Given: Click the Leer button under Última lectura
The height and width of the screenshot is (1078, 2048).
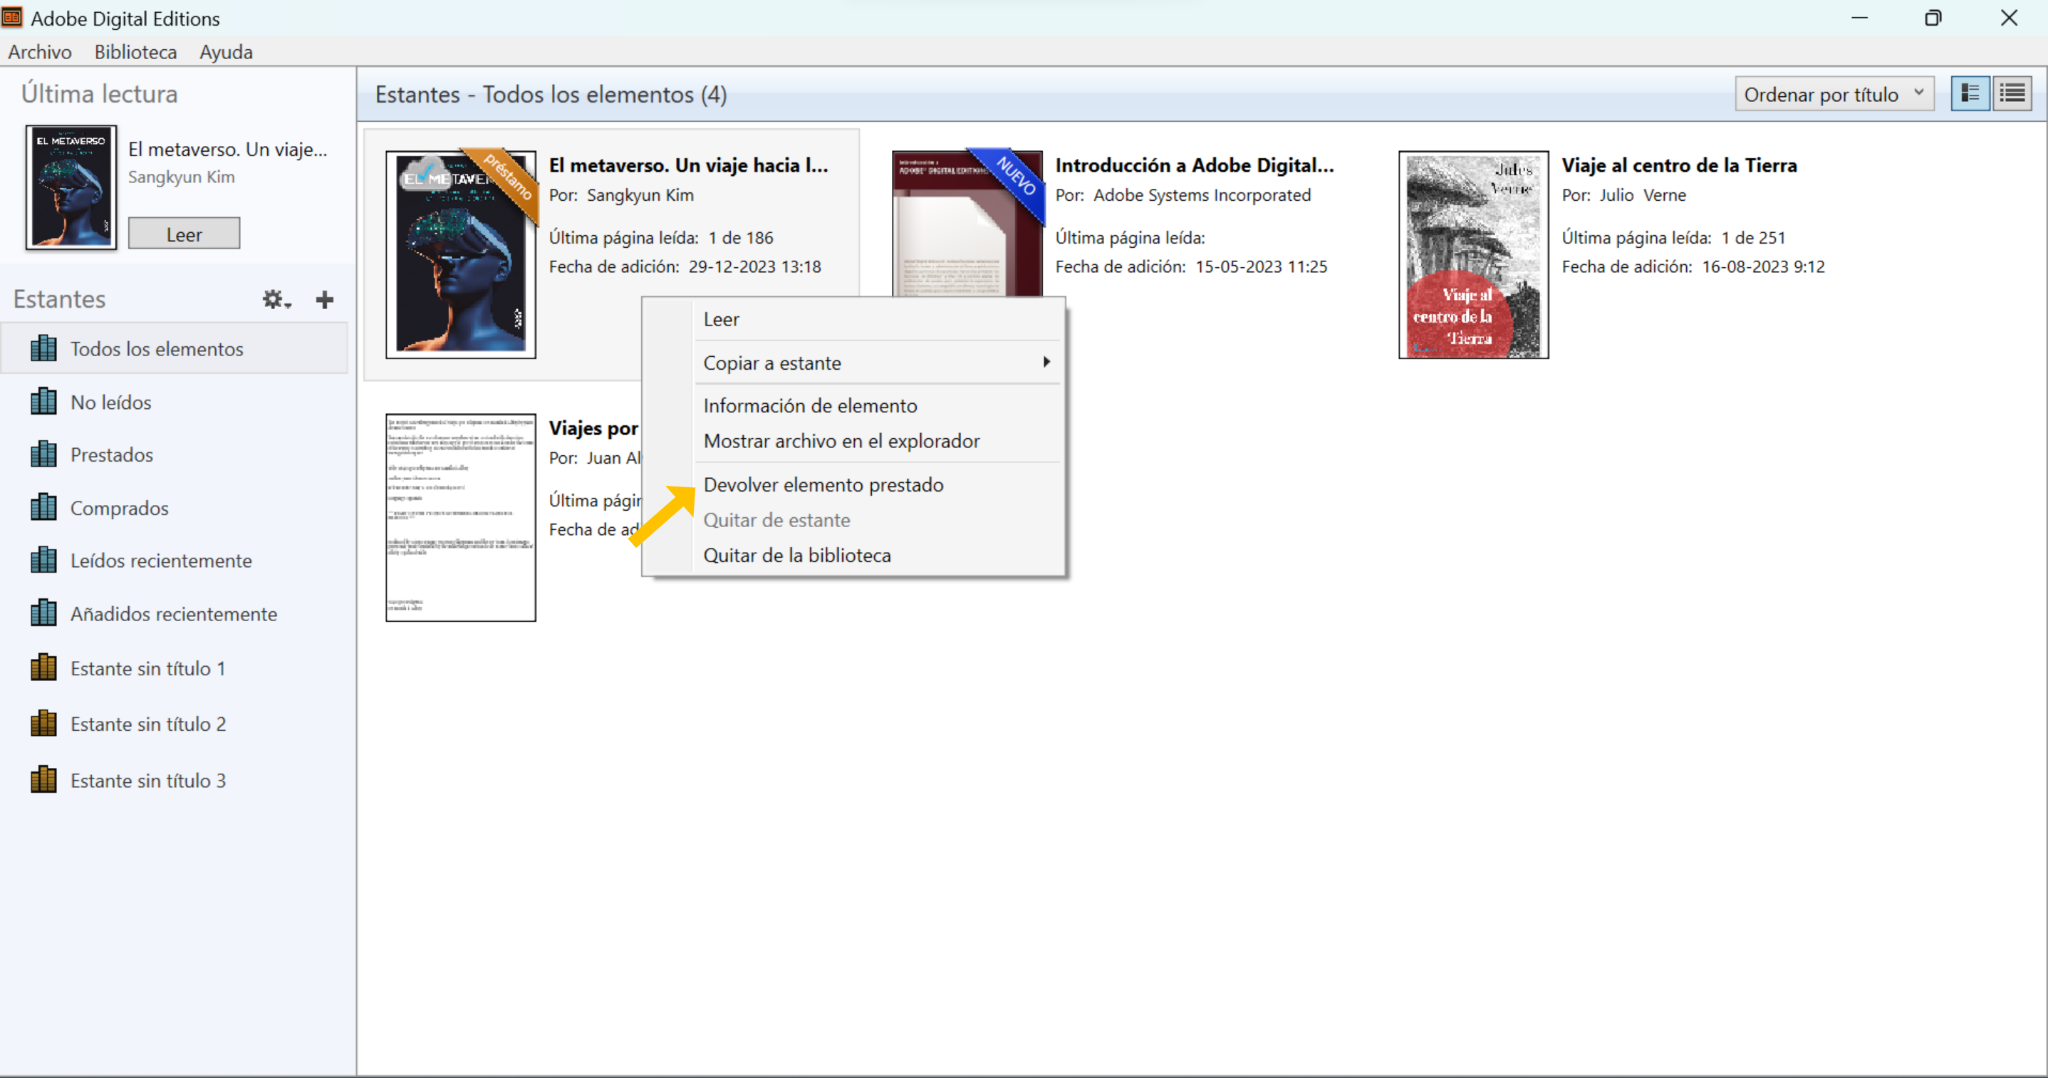Looking at the screenshot, I should tap(184, 234).
